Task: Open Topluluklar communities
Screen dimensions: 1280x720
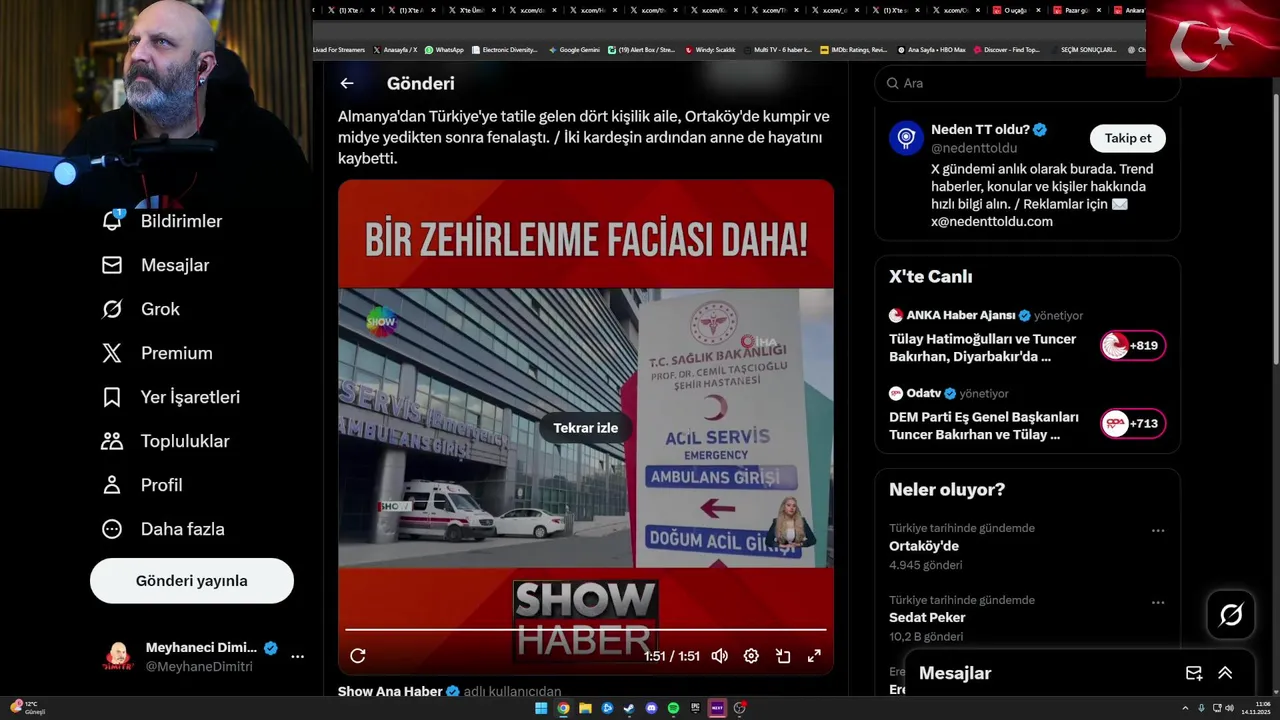Action: (x=165, y=441)
